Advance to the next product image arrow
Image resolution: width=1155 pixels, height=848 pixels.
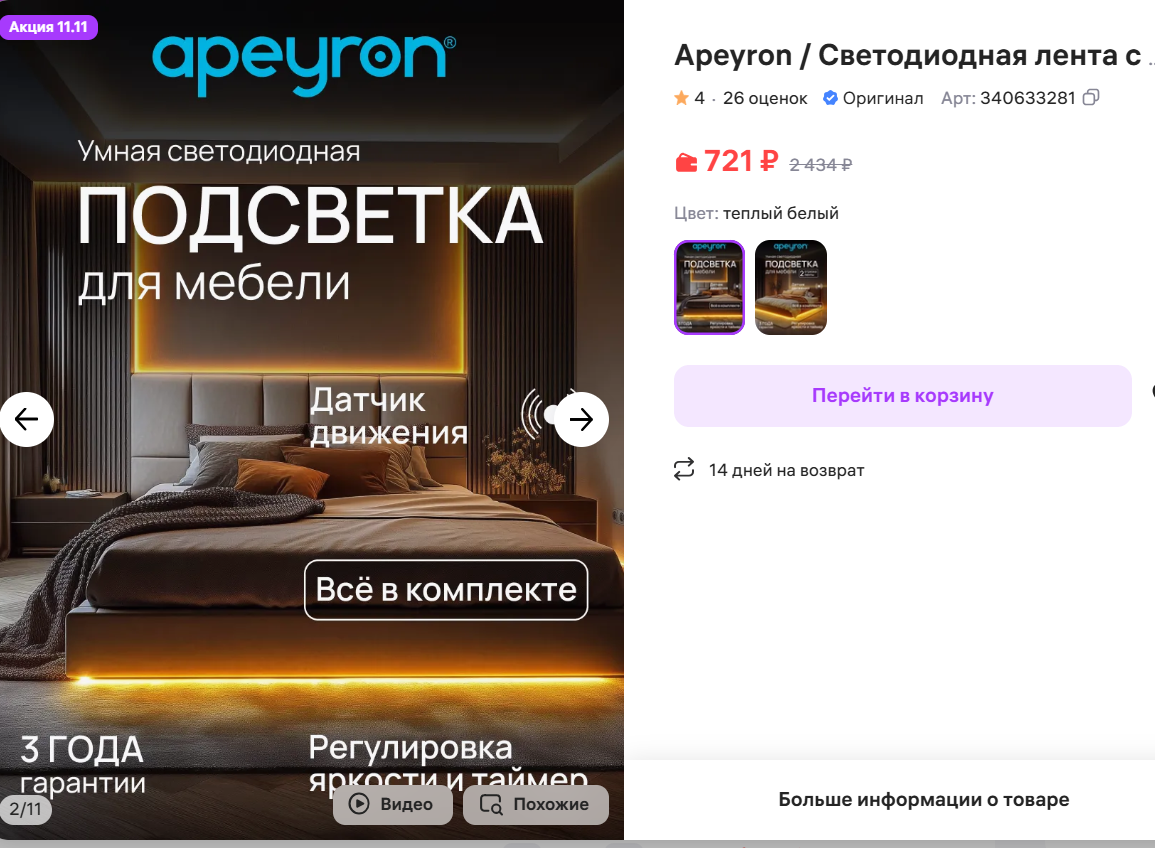(581, 419)
